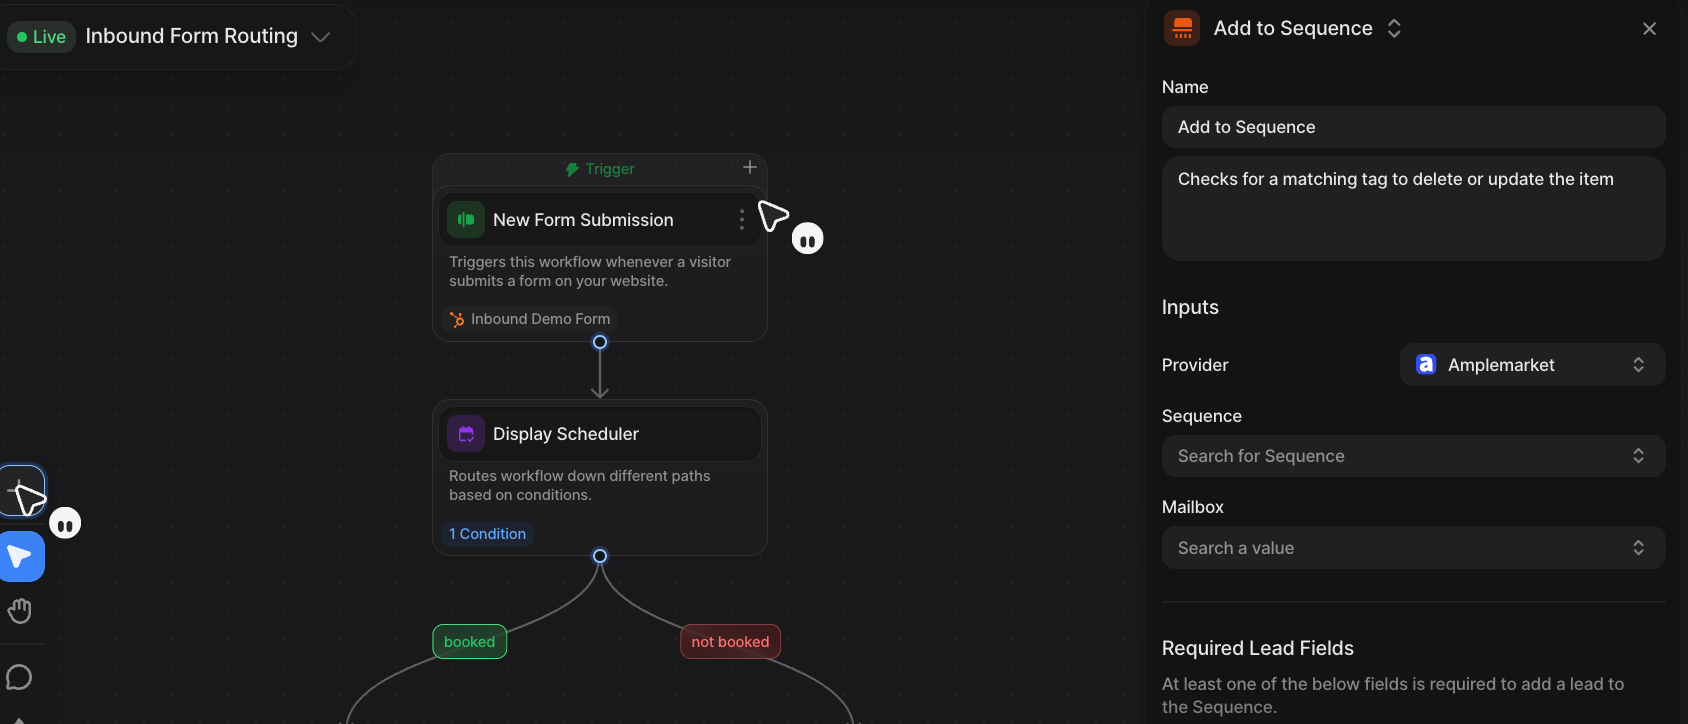Click the Display Scheduler calendar icon
This screenshot has height=724, width=1688.
coord(466,433)
